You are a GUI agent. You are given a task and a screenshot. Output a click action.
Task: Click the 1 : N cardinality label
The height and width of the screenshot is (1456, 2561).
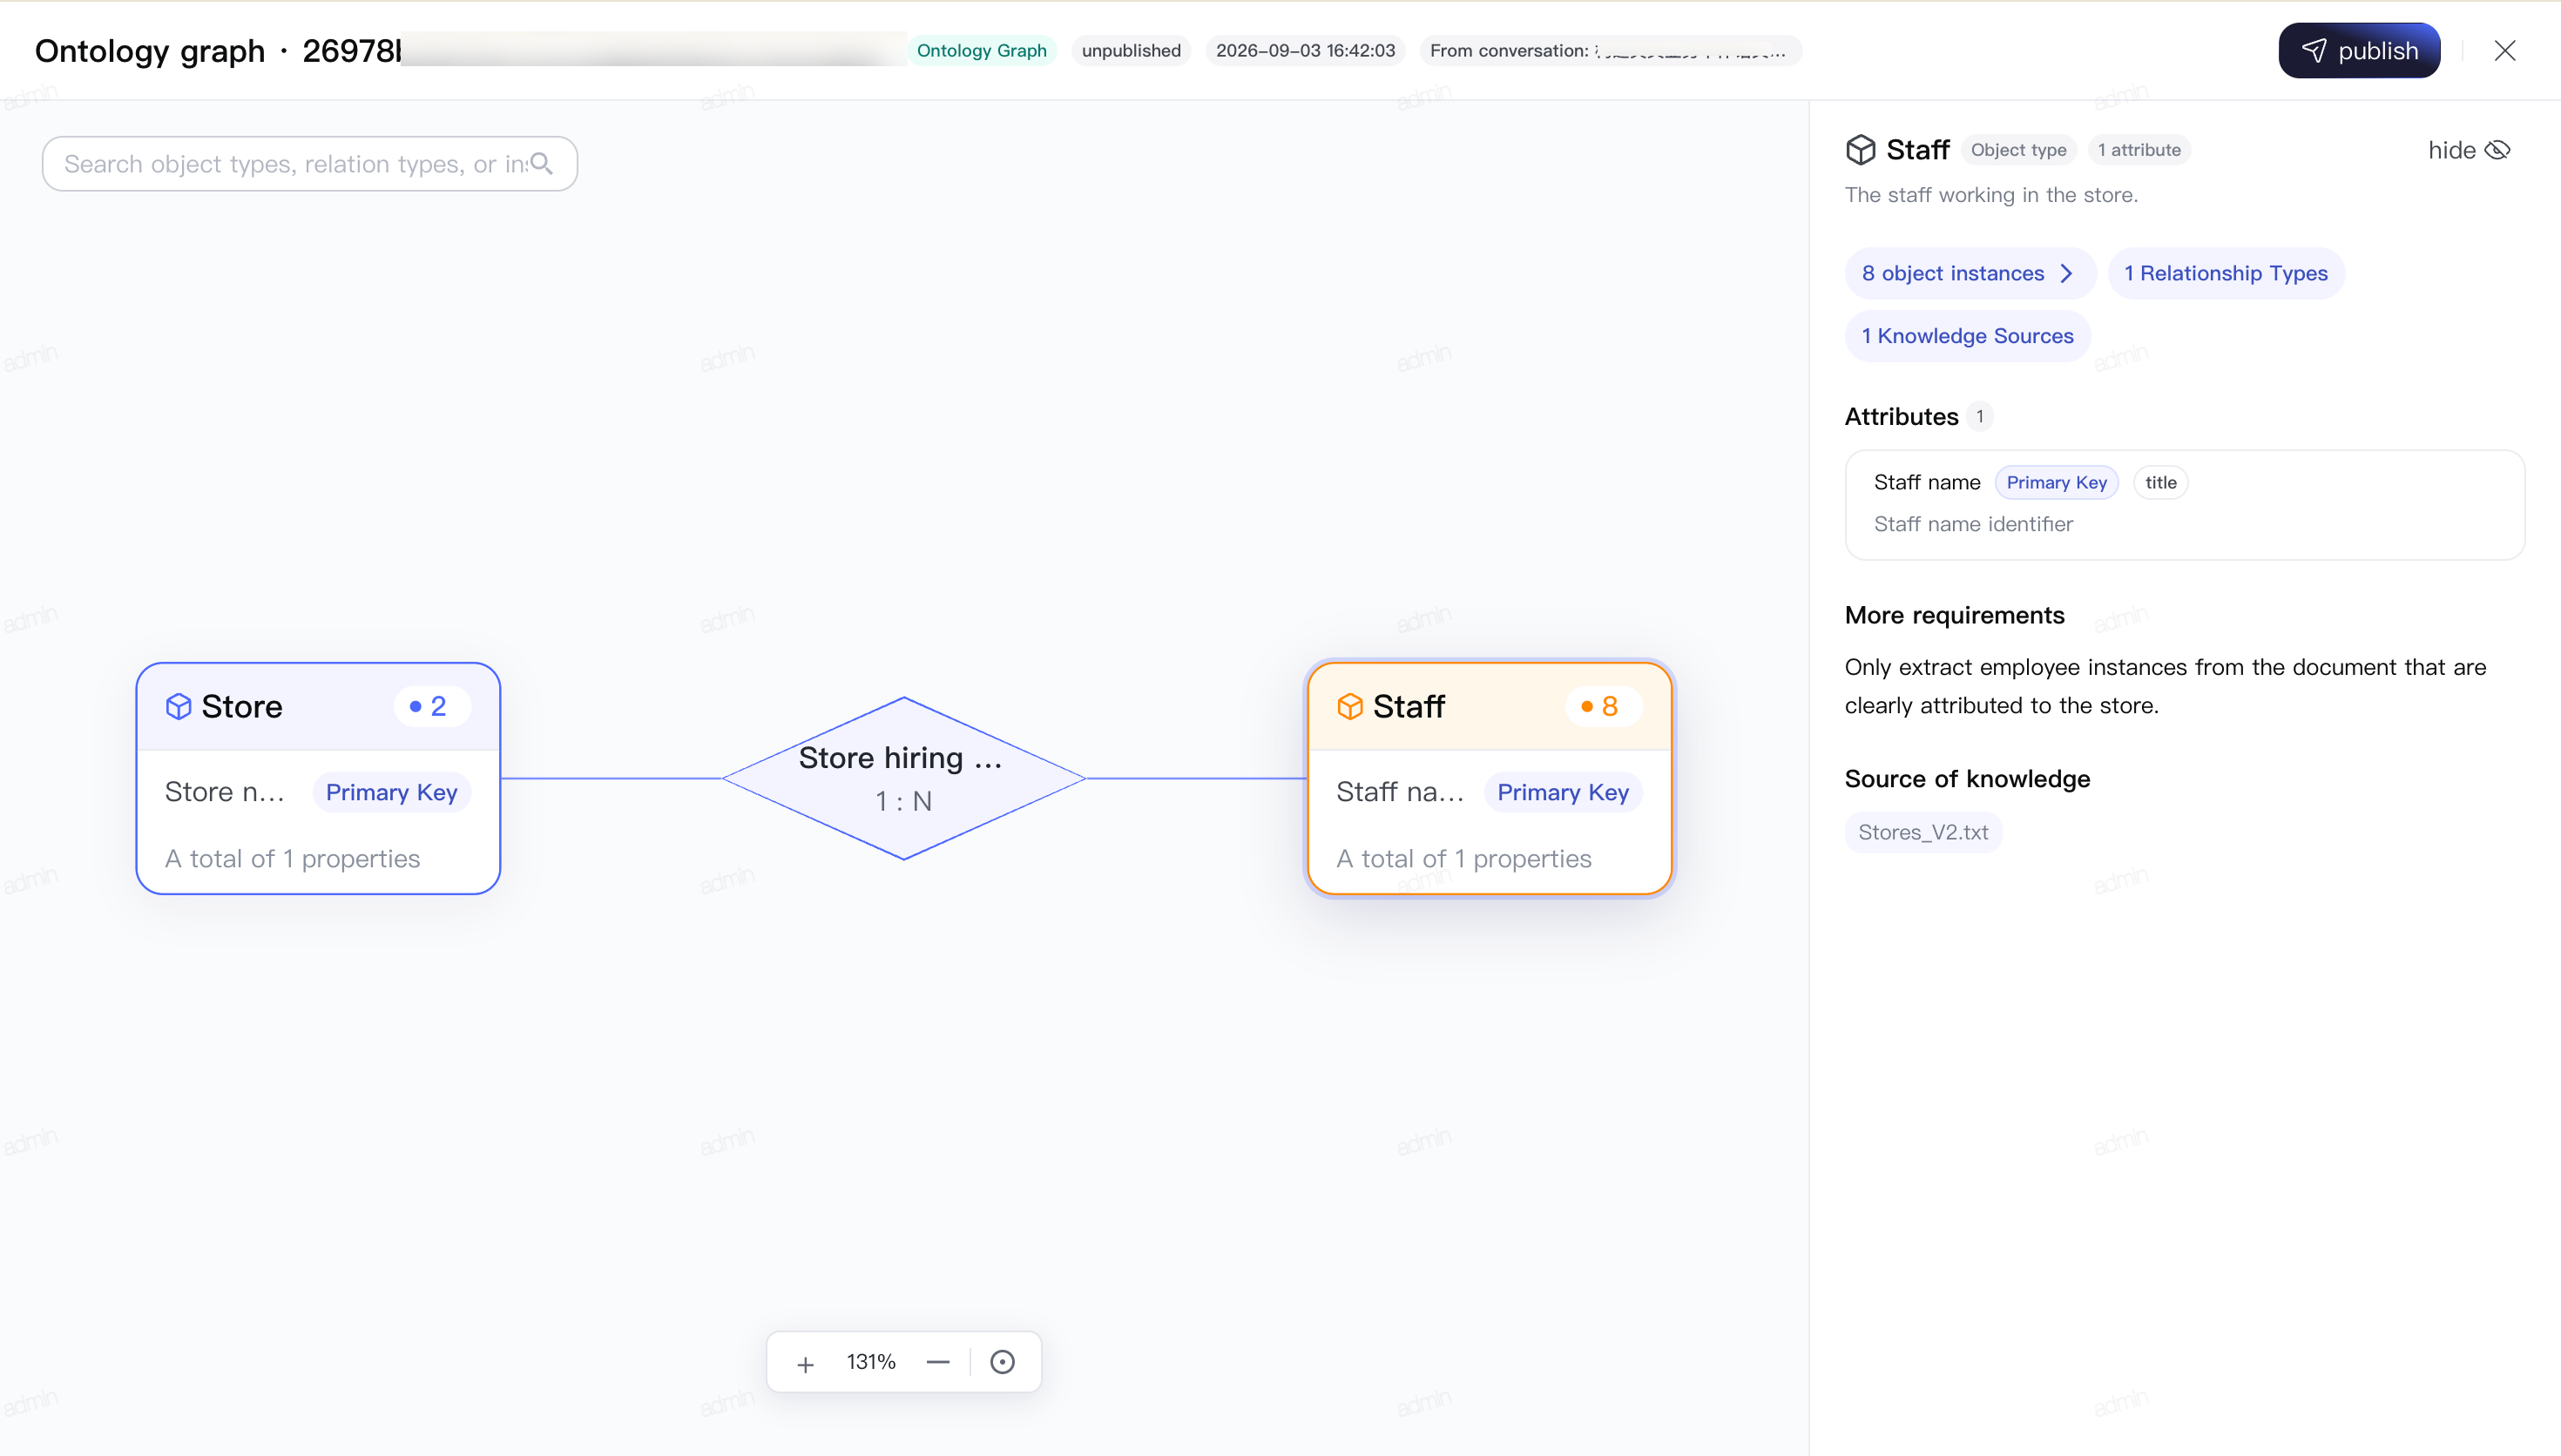[903, 801]
